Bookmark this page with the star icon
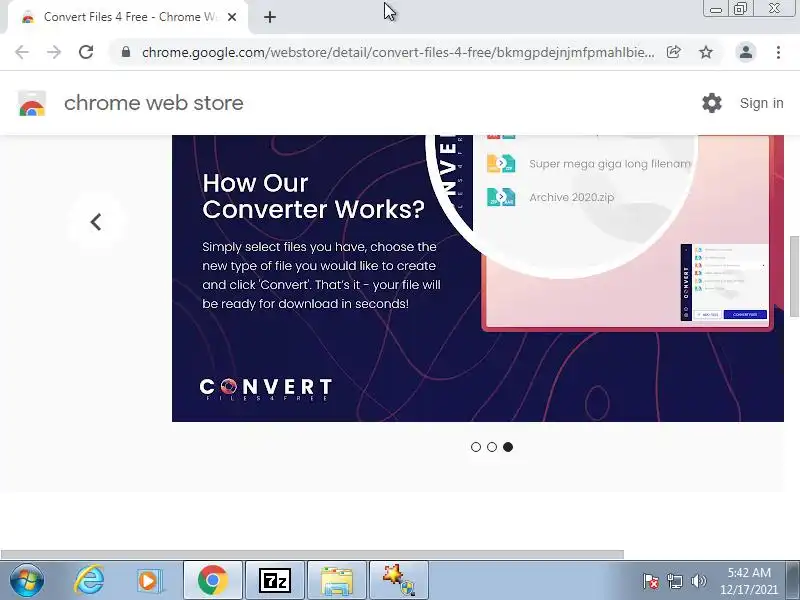Screen dimensions: 800x600 [706, 52]
